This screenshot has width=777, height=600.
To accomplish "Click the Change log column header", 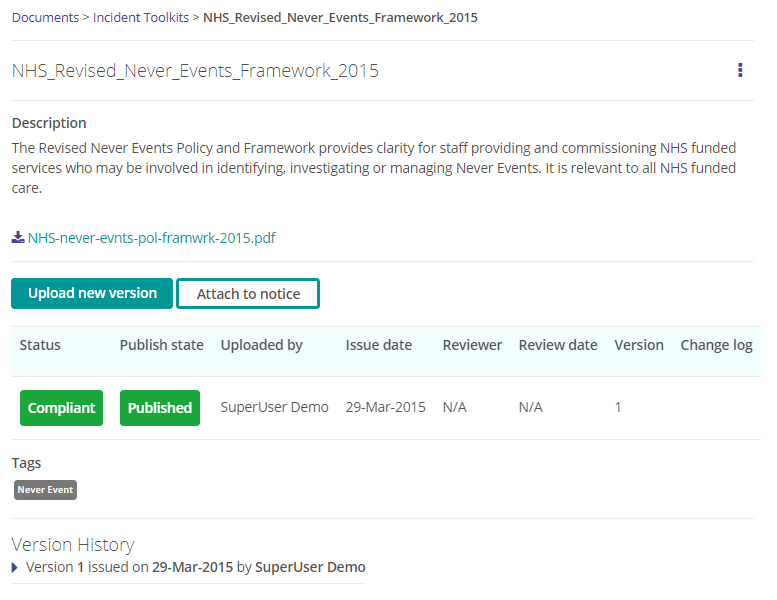I will tap(717, 345).
